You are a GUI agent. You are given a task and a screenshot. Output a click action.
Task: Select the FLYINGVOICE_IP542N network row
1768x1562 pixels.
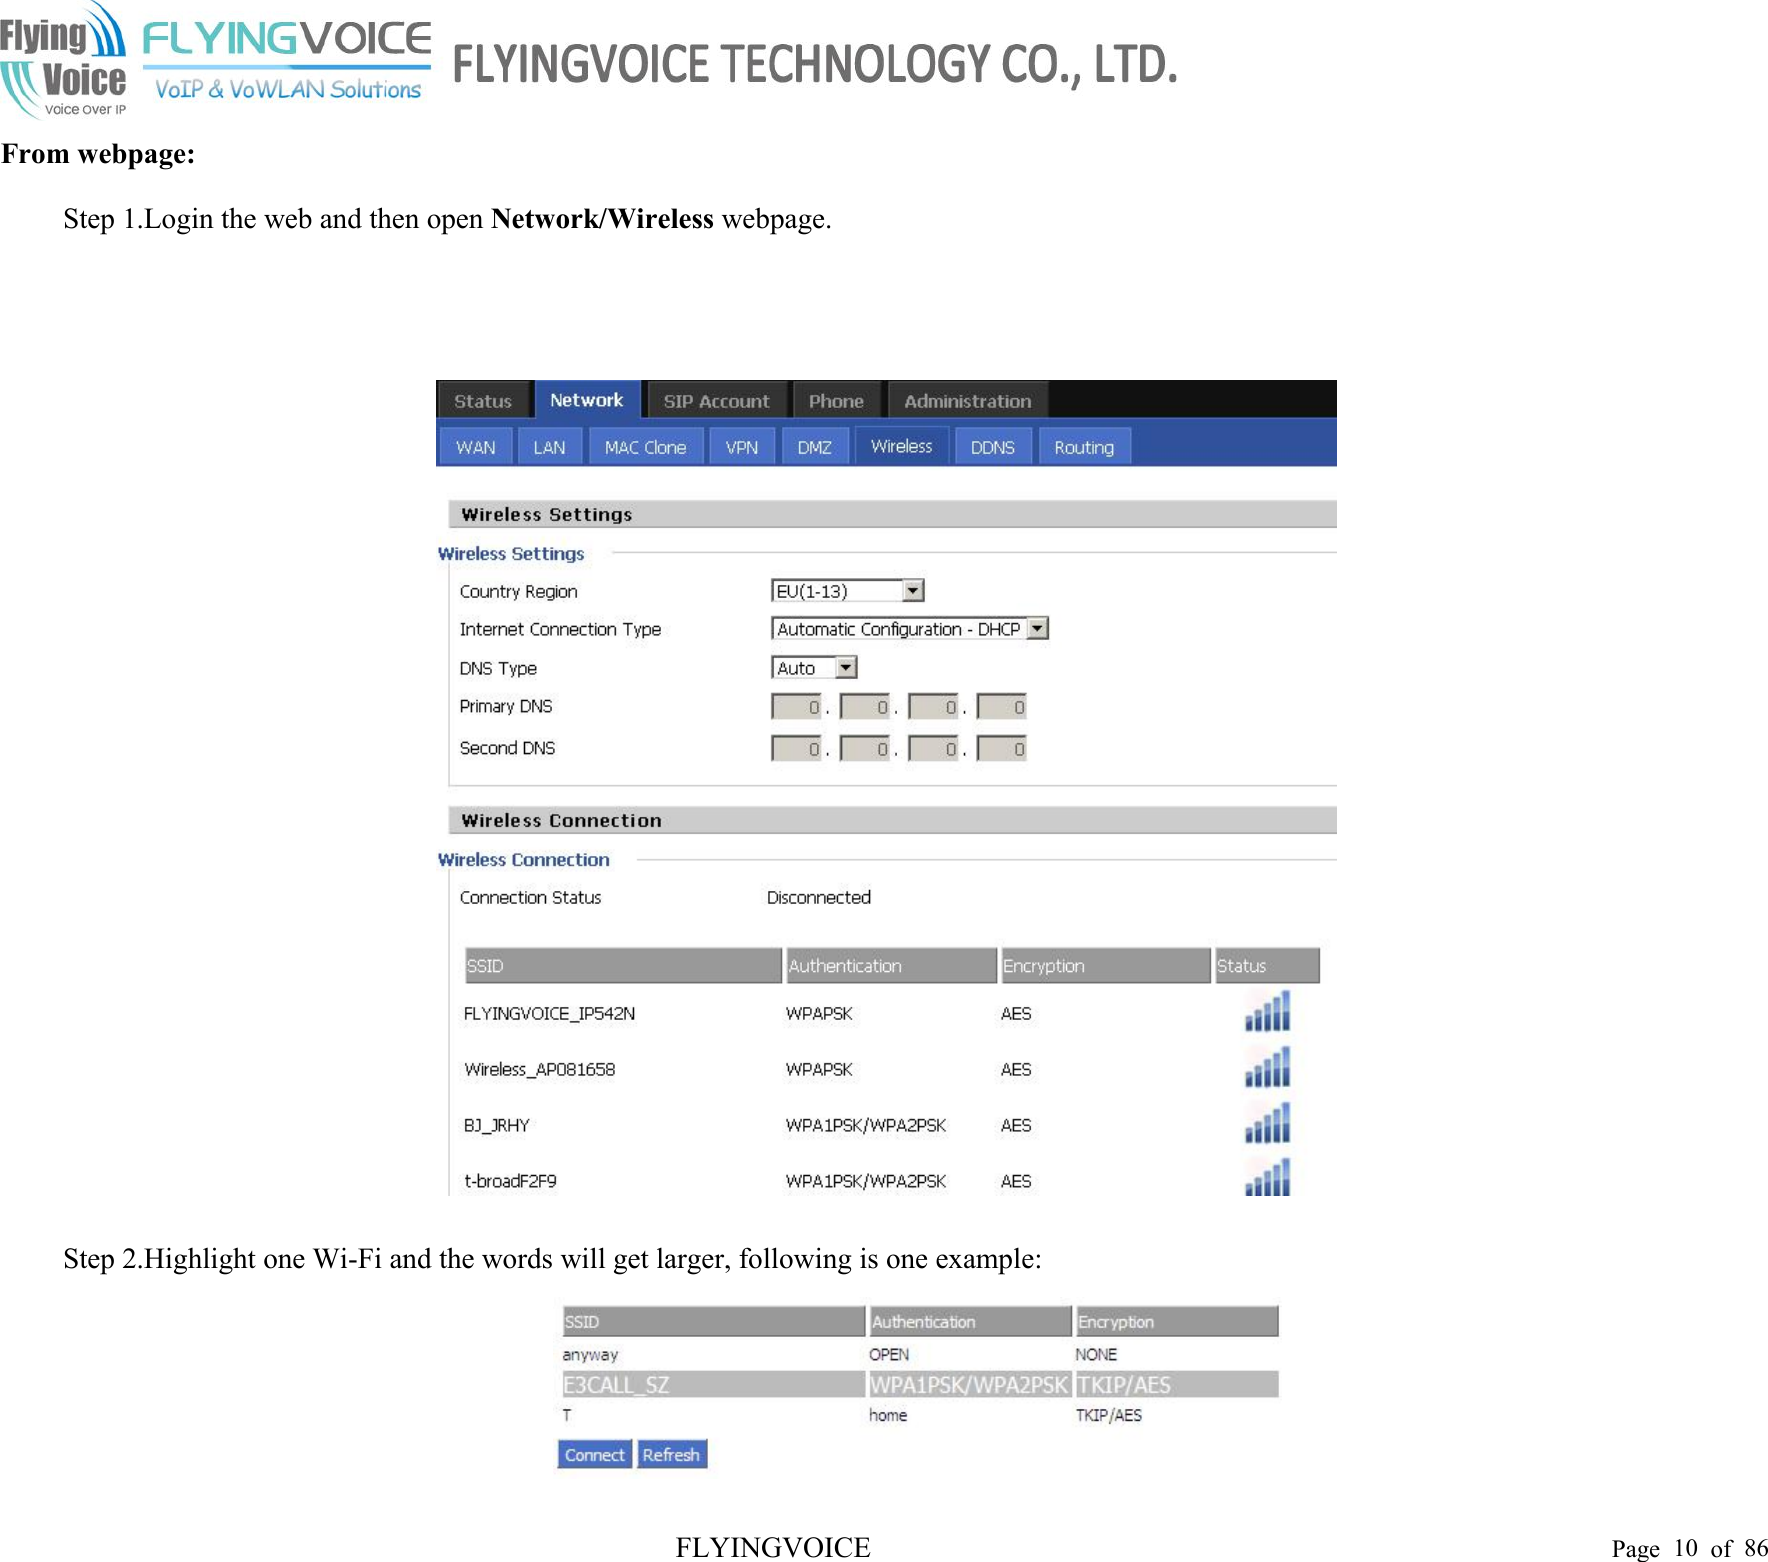click(x=891, y=1013)
